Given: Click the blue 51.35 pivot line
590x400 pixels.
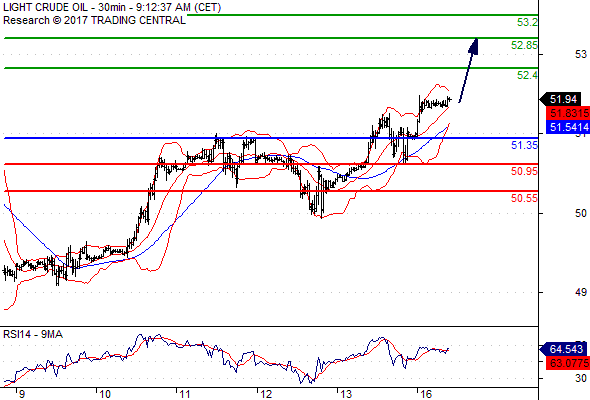Looking at the screenshot, I should coord(271,138).
